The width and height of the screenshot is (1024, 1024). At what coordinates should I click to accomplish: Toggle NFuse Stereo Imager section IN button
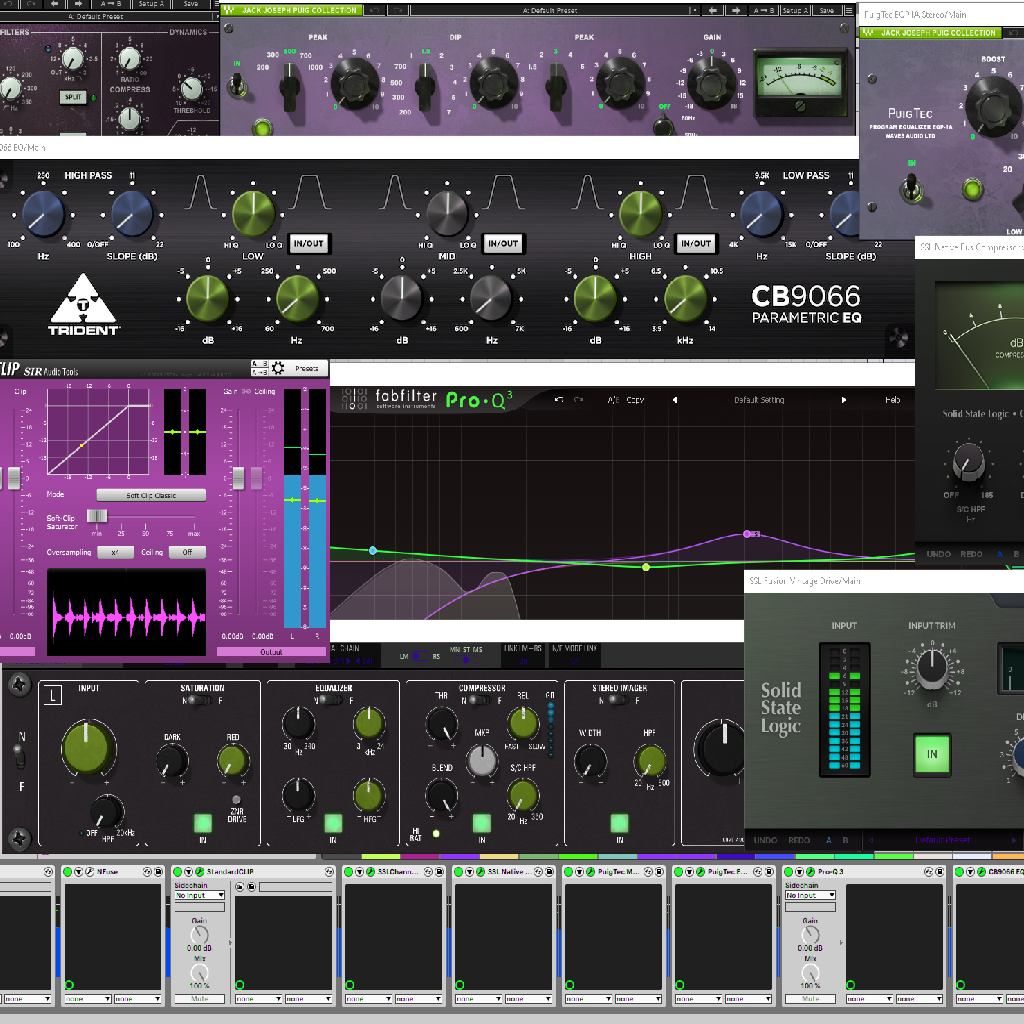(x=619, y=823)
